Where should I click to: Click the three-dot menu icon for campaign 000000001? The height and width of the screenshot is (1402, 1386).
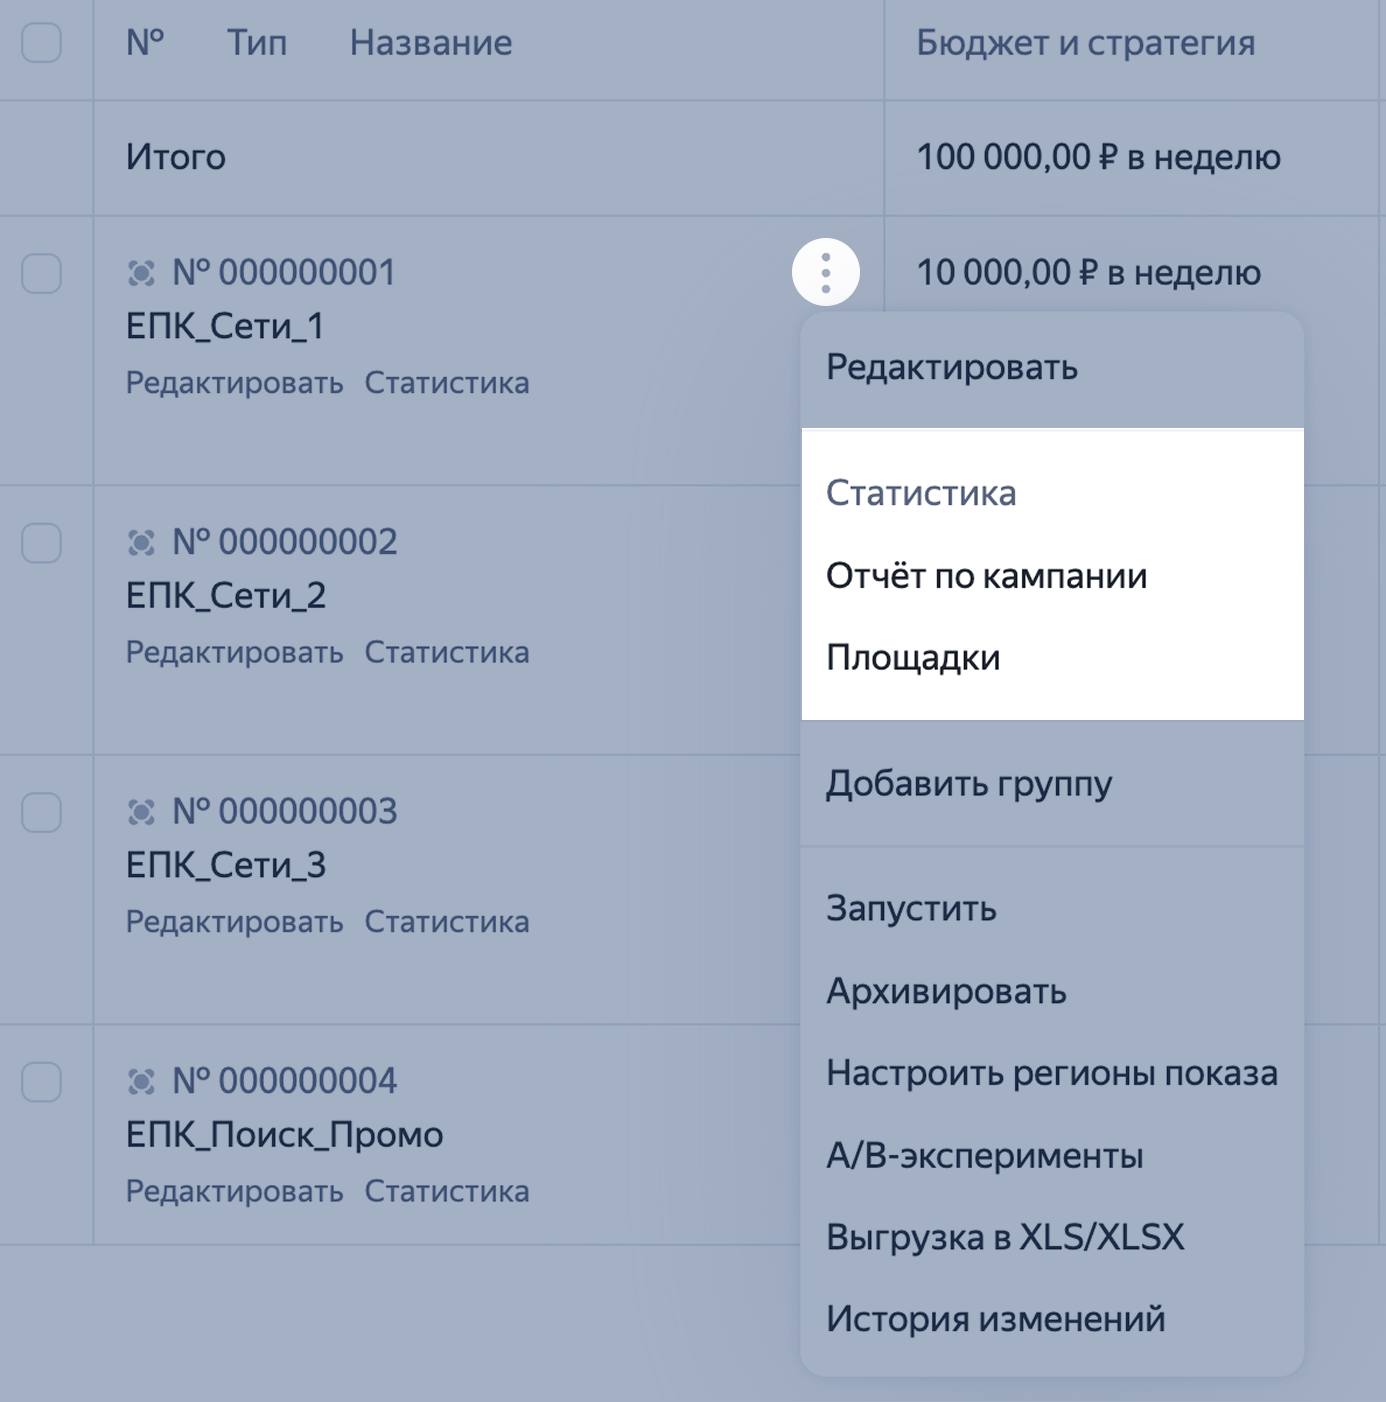click(x=825, y=272)
